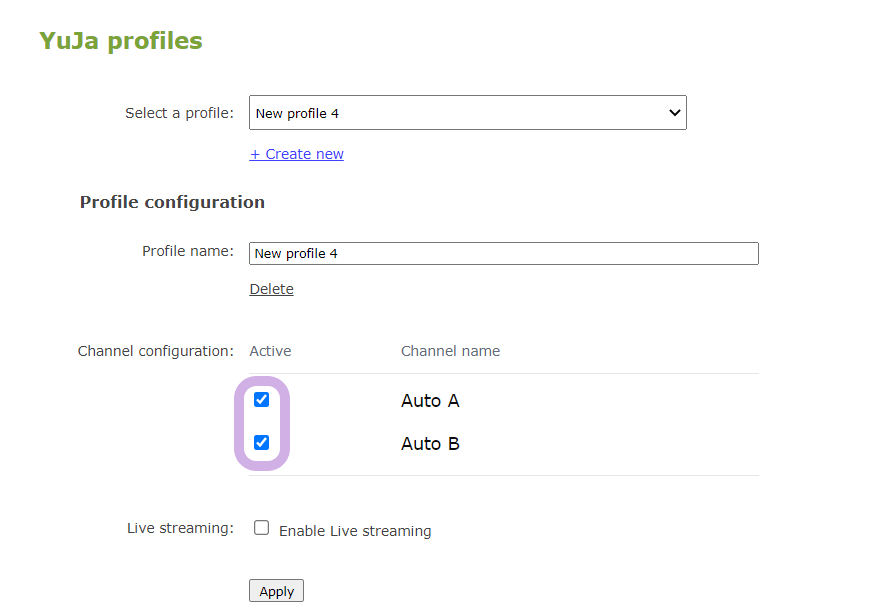This screenshot has width=895, height=613.
Task: Click the Channel name column header
Action: click(450, 351)
